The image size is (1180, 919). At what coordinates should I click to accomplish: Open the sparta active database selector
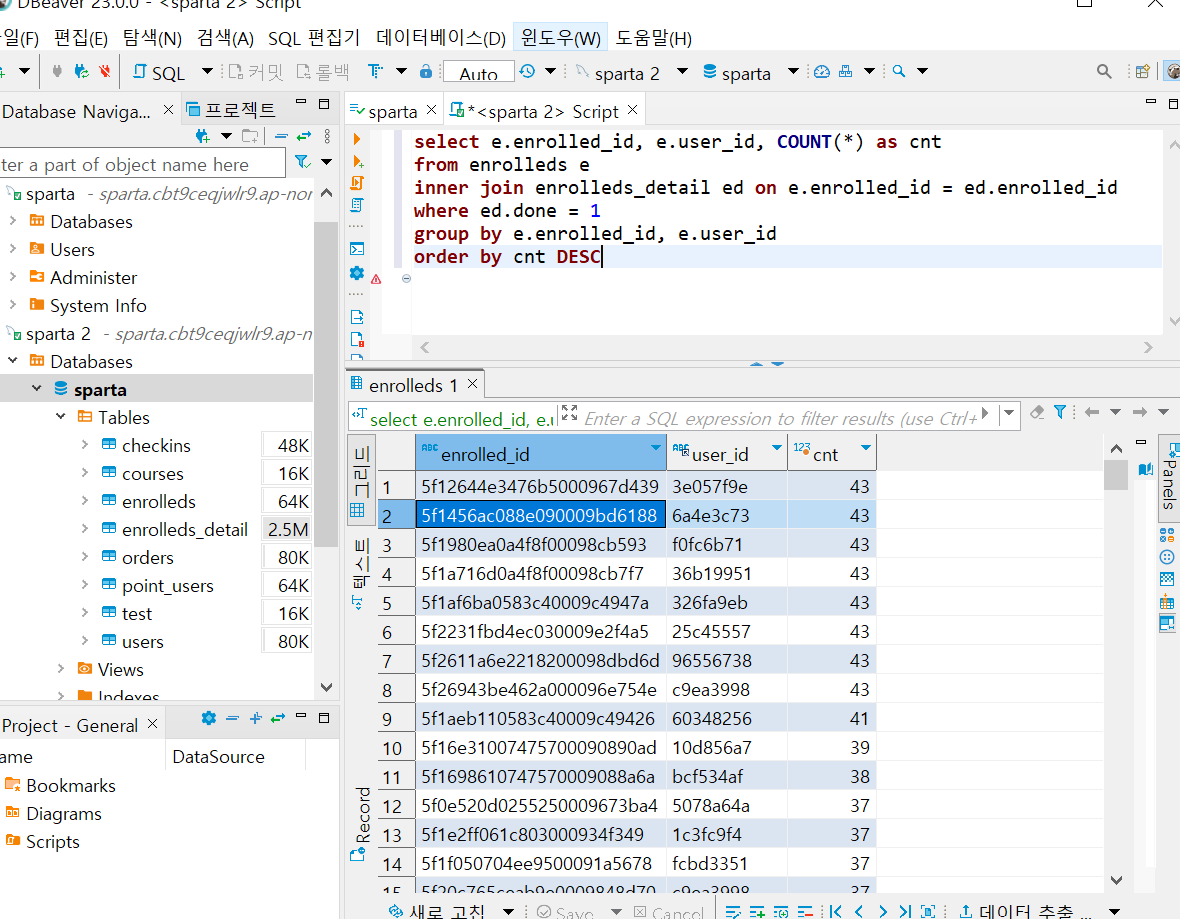click(750, 72)
